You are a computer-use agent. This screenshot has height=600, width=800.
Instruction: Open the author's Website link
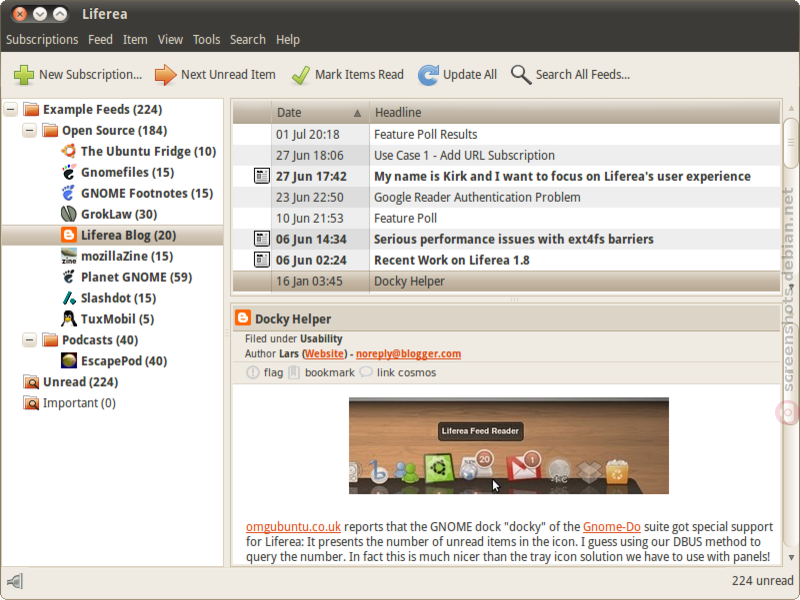[324, 354]
